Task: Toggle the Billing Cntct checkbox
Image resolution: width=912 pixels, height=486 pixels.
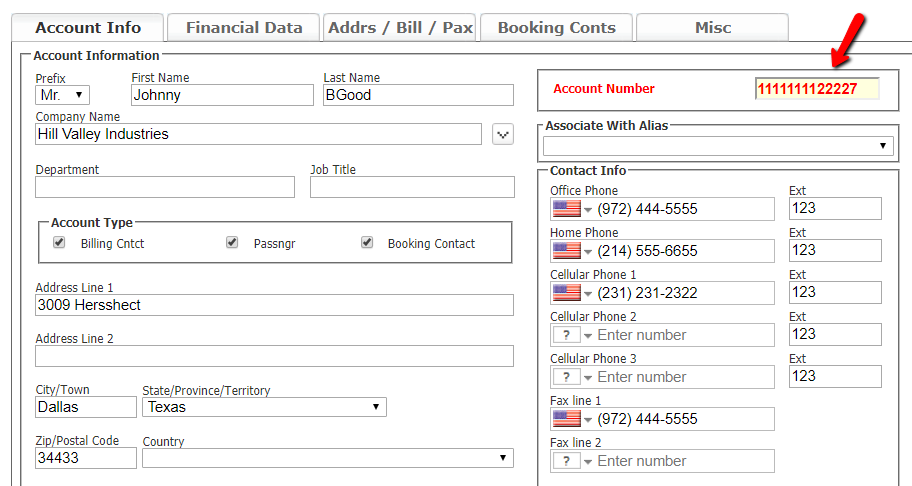Action: pos(60,243)
